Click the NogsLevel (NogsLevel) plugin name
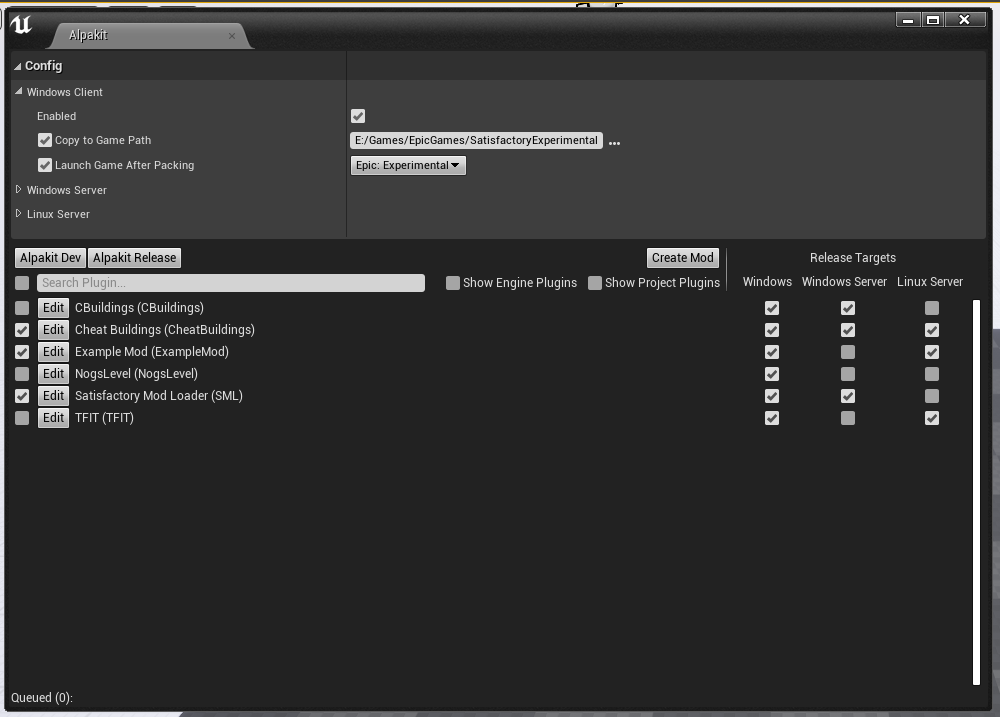Image resolution: width=1000 pixels, height=717 pixels. pos(136,374)
